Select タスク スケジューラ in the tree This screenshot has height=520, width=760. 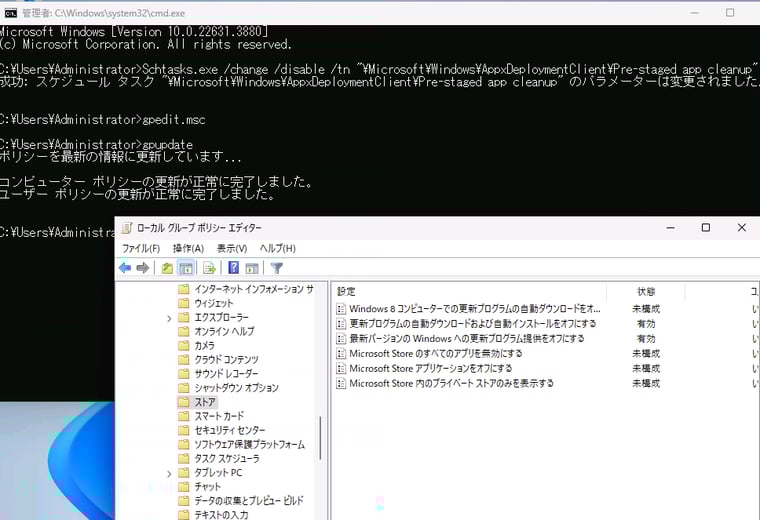click(227, 458)
